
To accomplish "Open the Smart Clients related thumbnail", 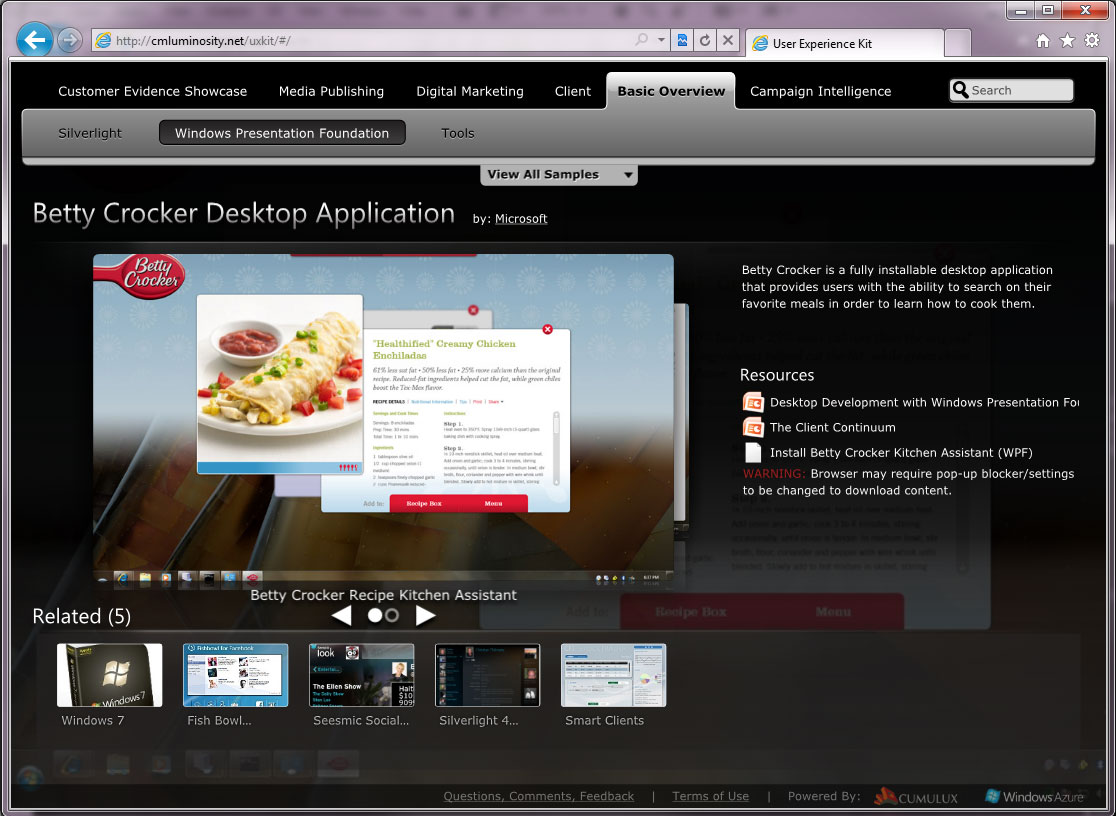I will (x=614, y=675).
